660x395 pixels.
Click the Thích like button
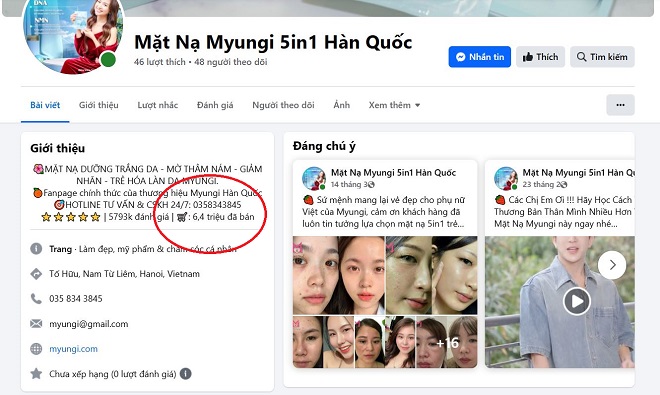point(540,57)
